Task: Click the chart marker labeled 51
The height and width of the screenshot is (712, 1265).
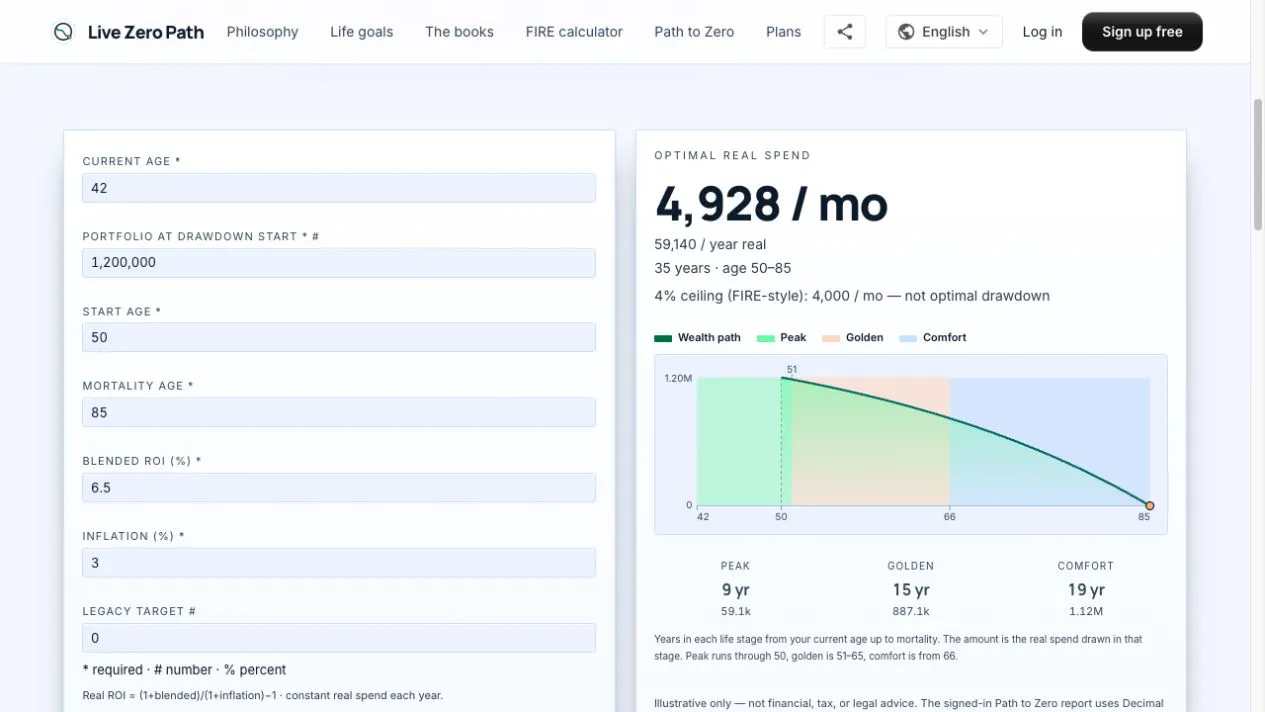Action: pyautogui.click(x=792, y=370)
